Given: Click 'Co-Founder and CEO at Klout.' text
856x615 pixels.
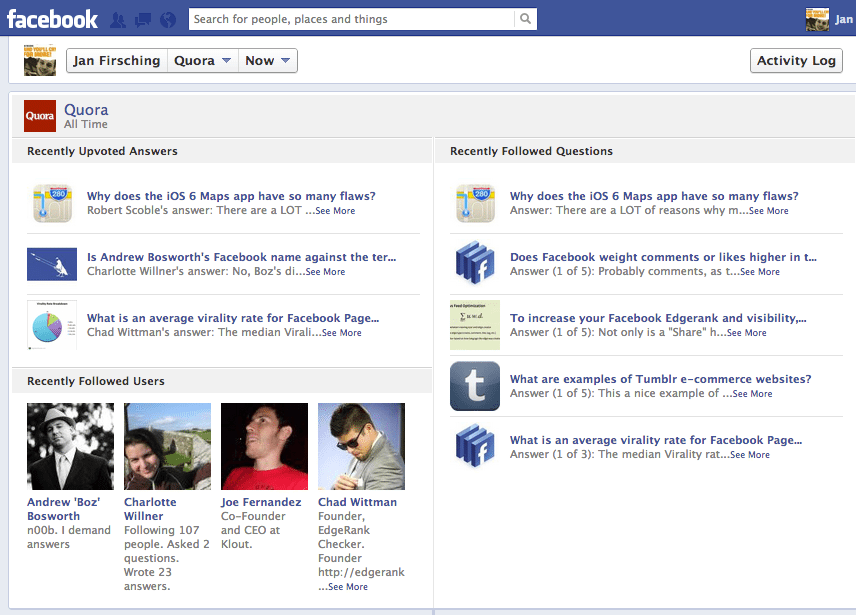Looking at the screenshot, I should coord(253,530).
